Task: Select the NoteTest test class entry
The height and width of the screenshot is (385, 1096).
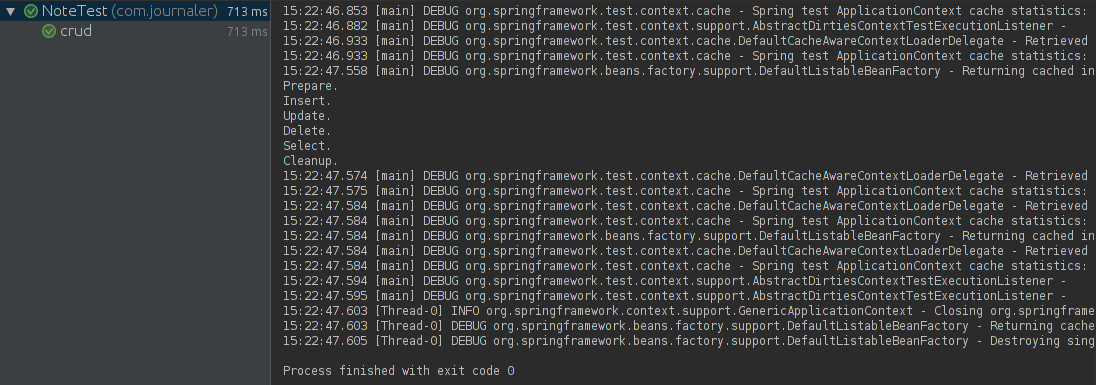Action: 74,11
